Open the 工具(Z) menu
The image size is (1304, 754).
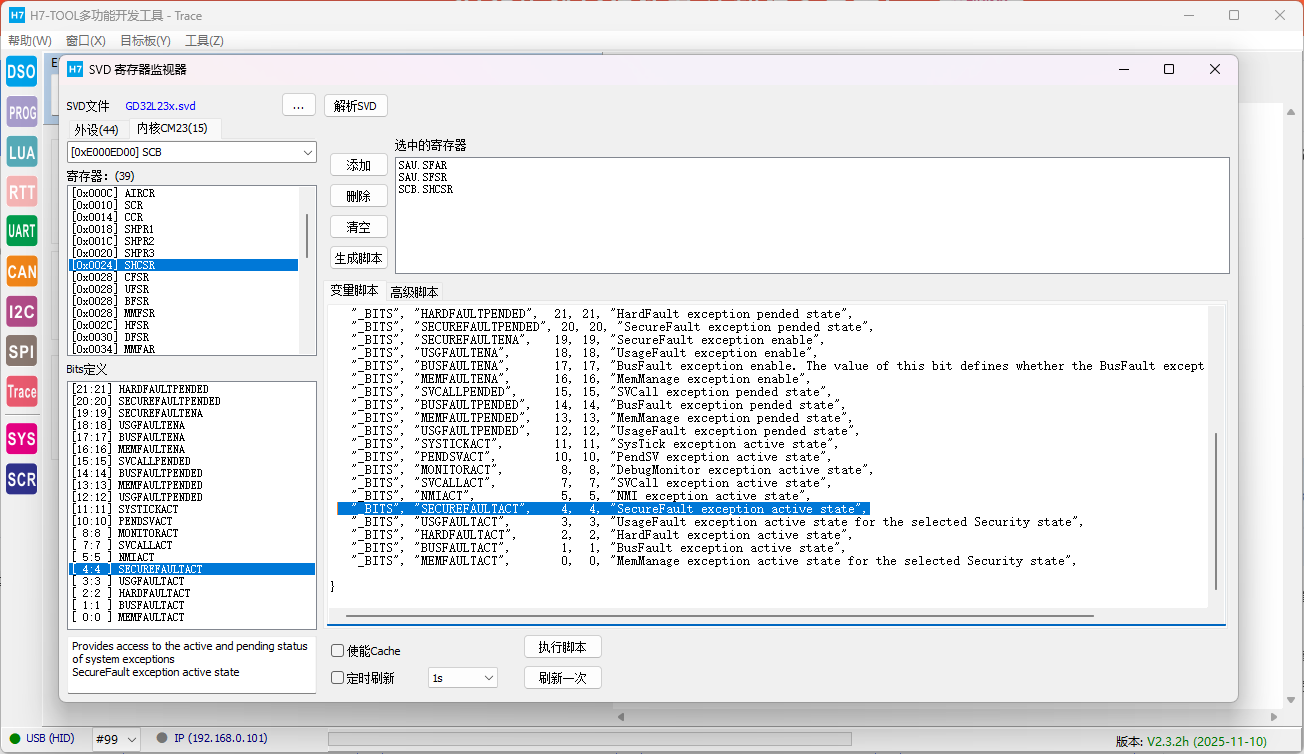(x=204, y=41)
